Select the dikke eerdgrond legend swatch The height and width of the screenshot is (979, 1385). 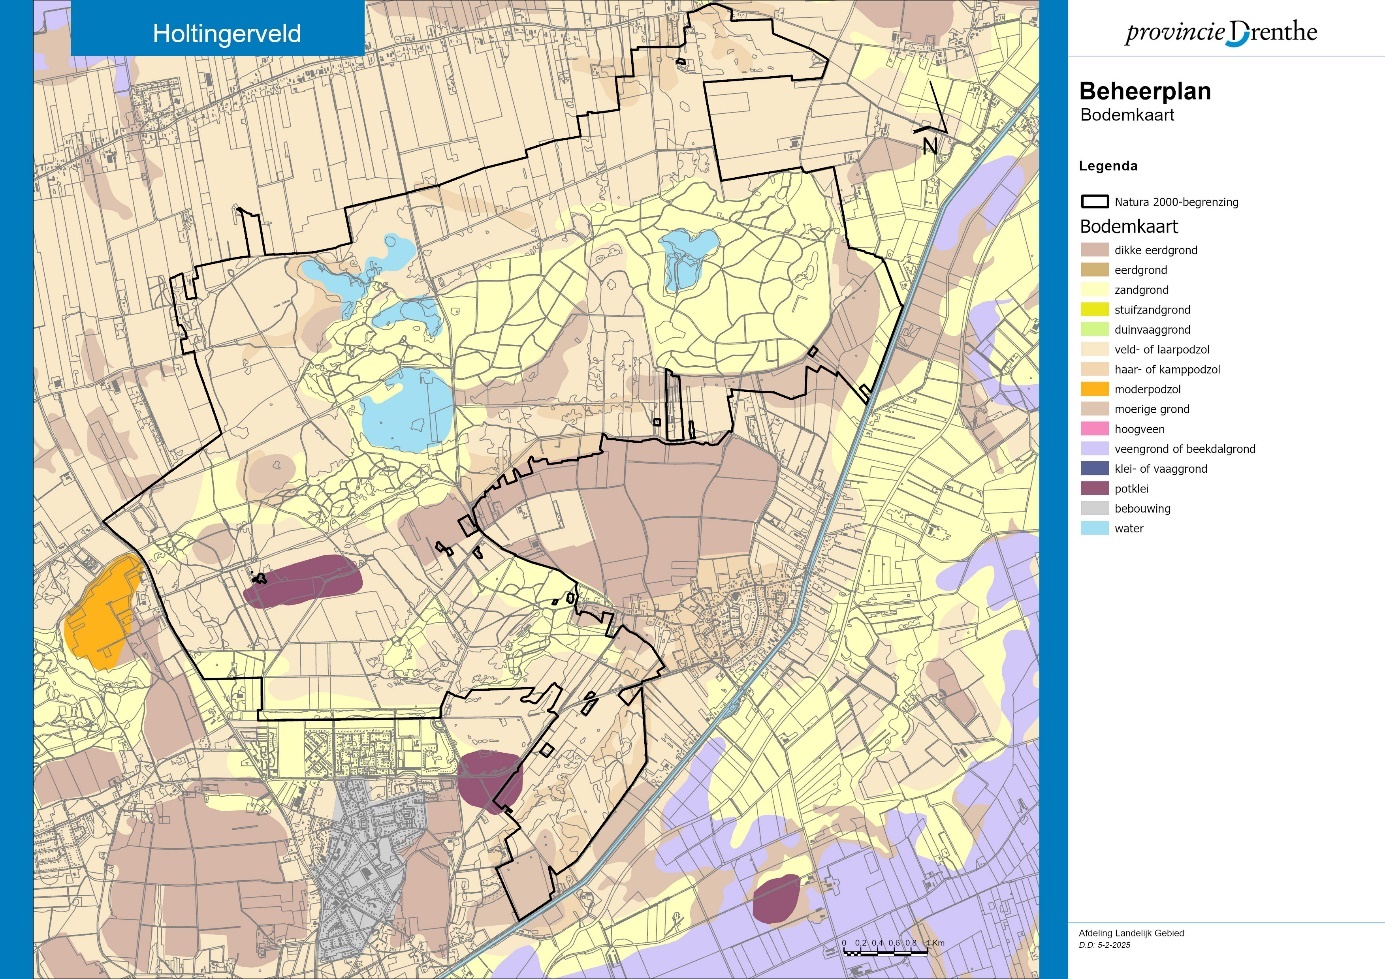(x=1094, y=250)
